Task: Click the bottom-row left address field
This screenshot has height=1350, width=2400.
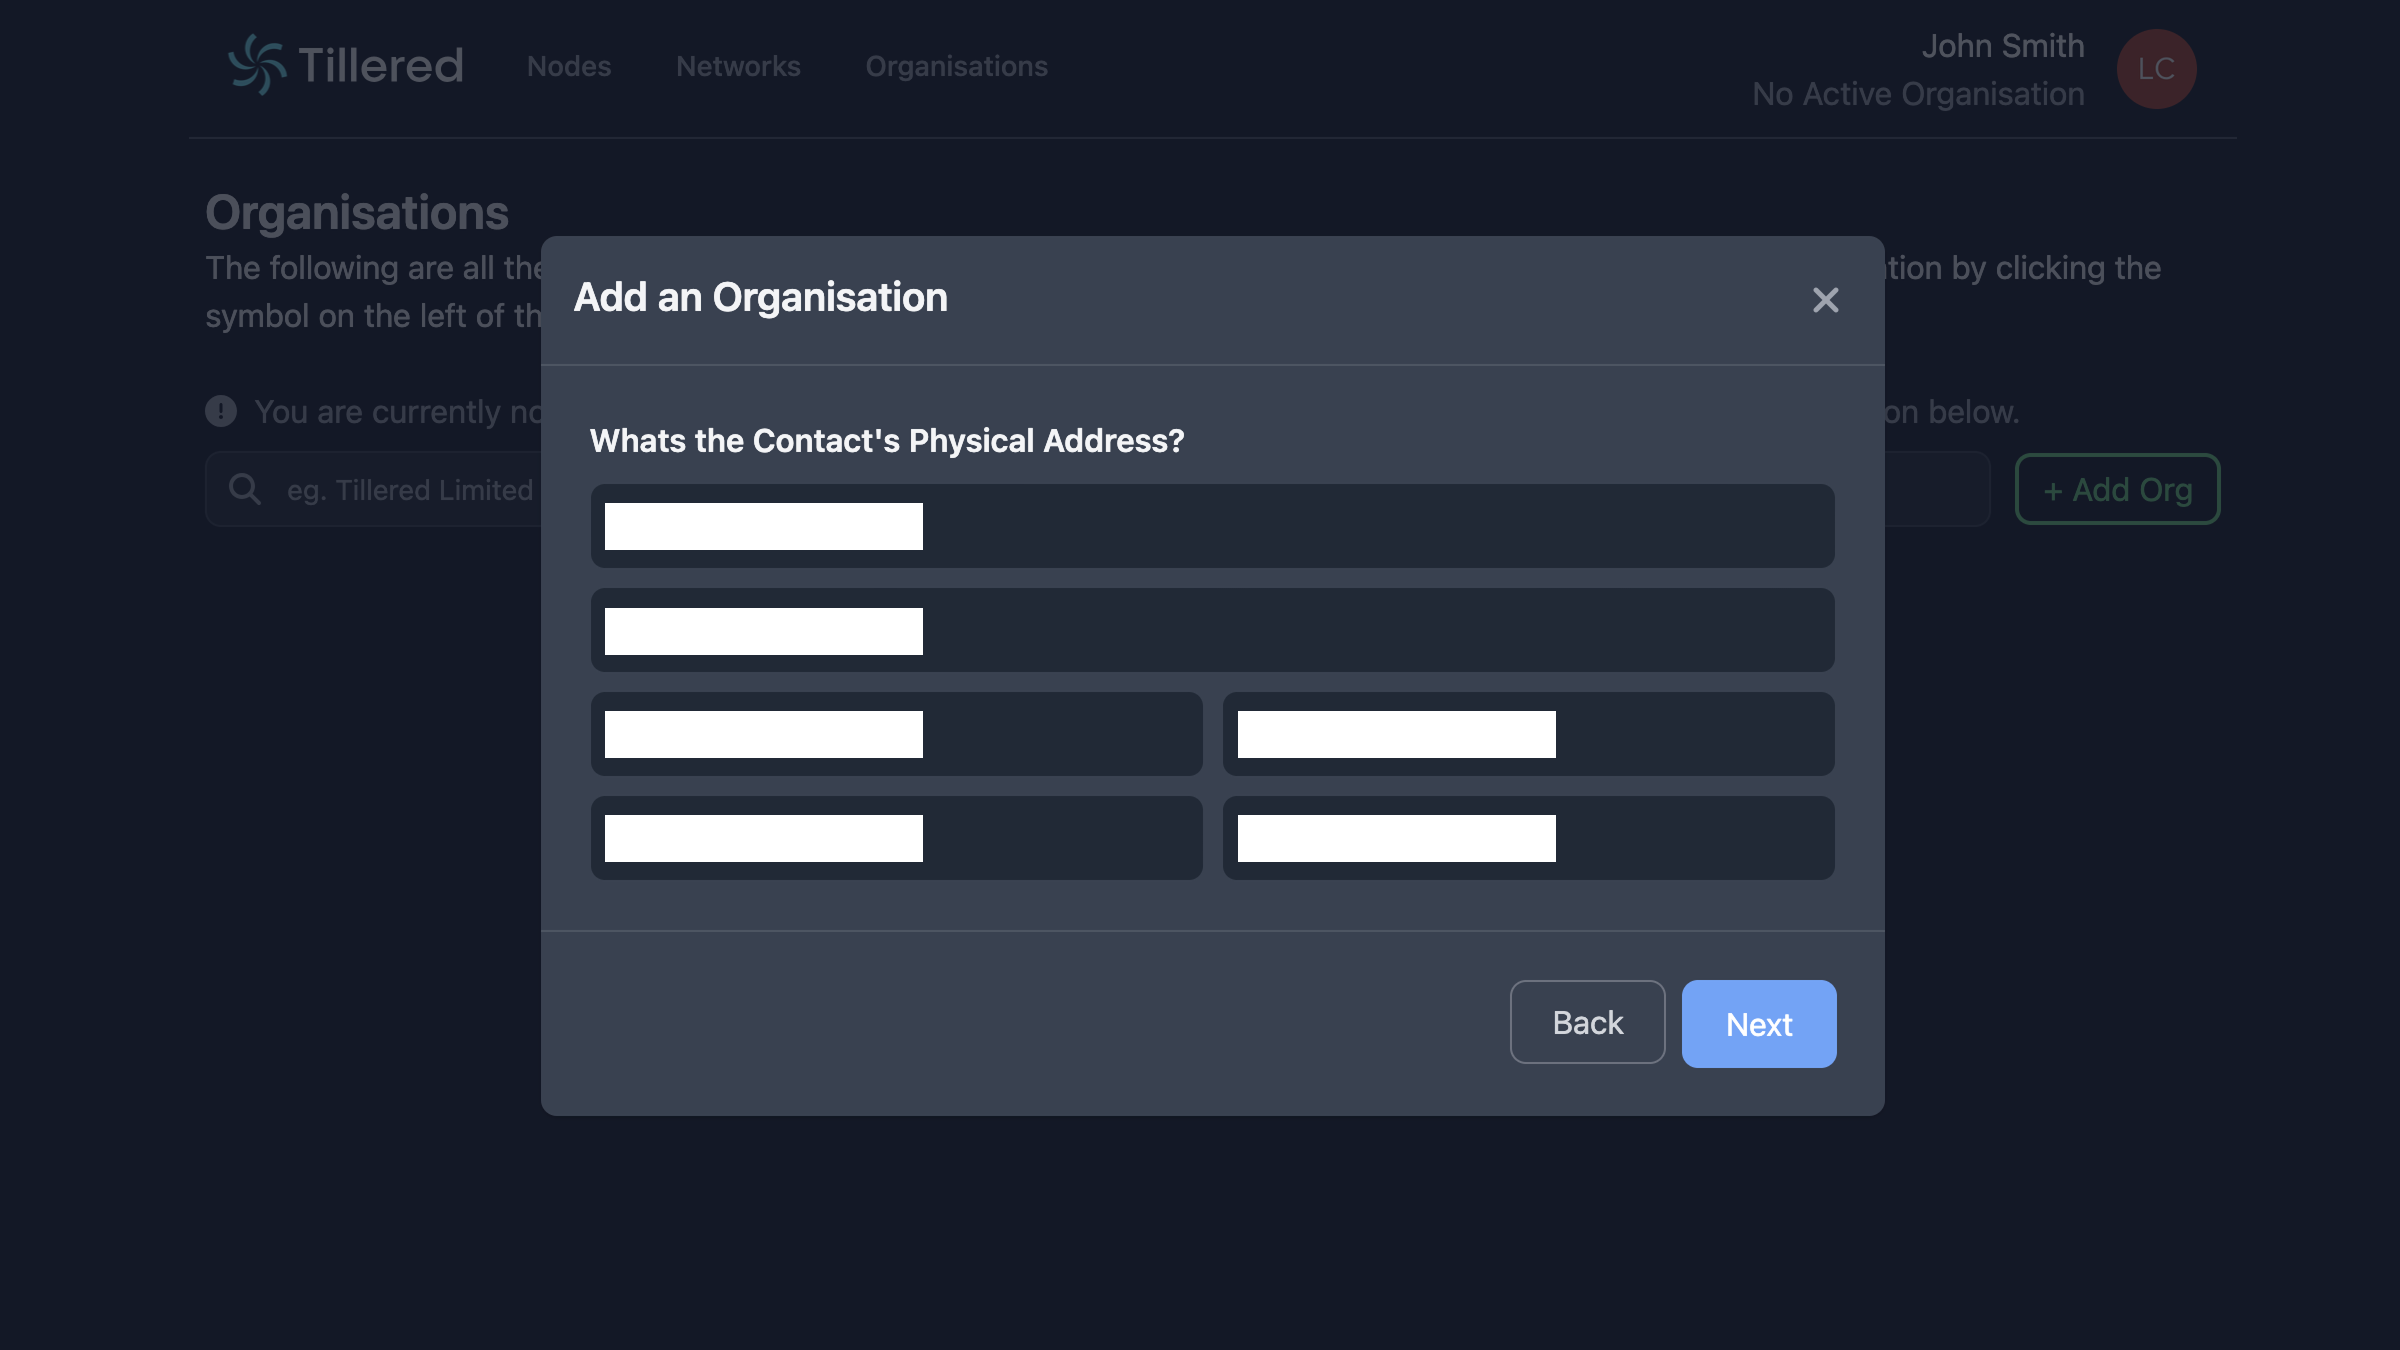Action: pos(896,838)
